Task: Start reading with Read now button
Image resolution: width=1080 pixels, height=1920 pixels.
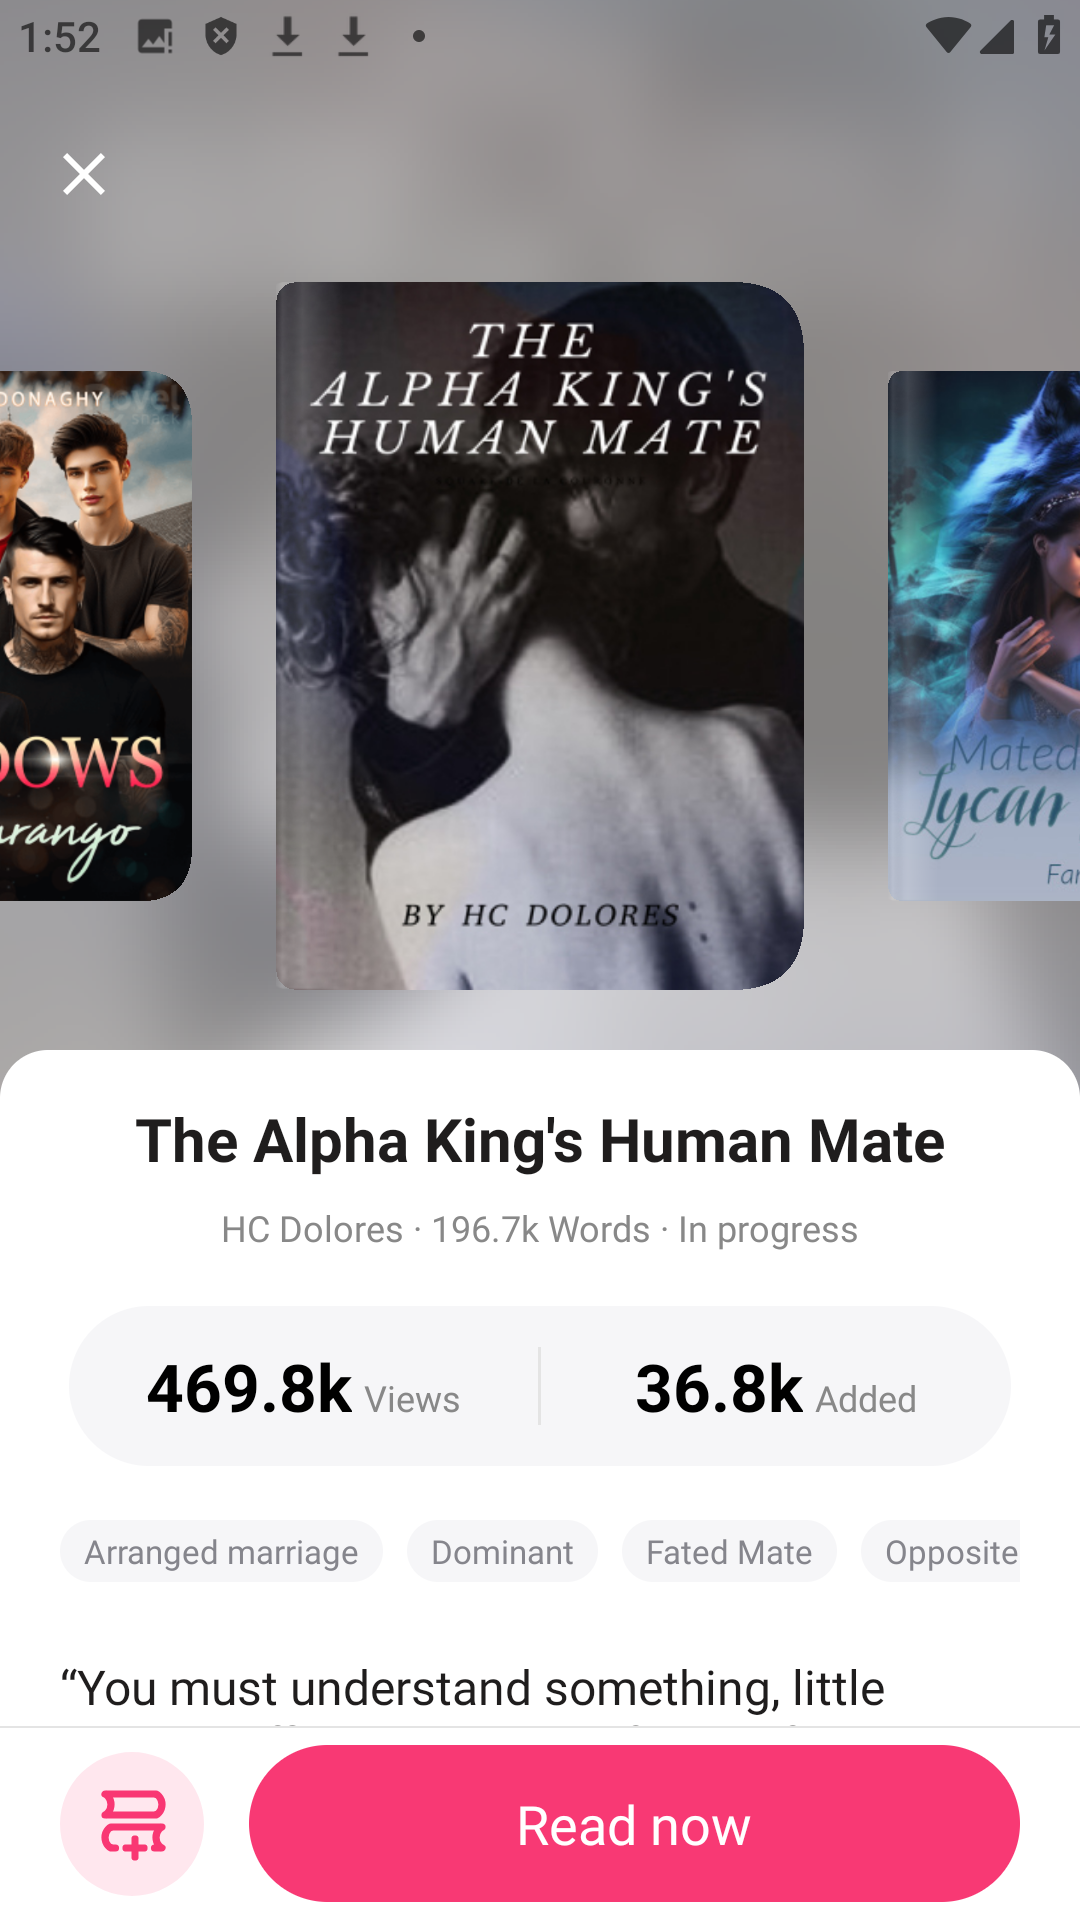Action: pos(634,1823)
